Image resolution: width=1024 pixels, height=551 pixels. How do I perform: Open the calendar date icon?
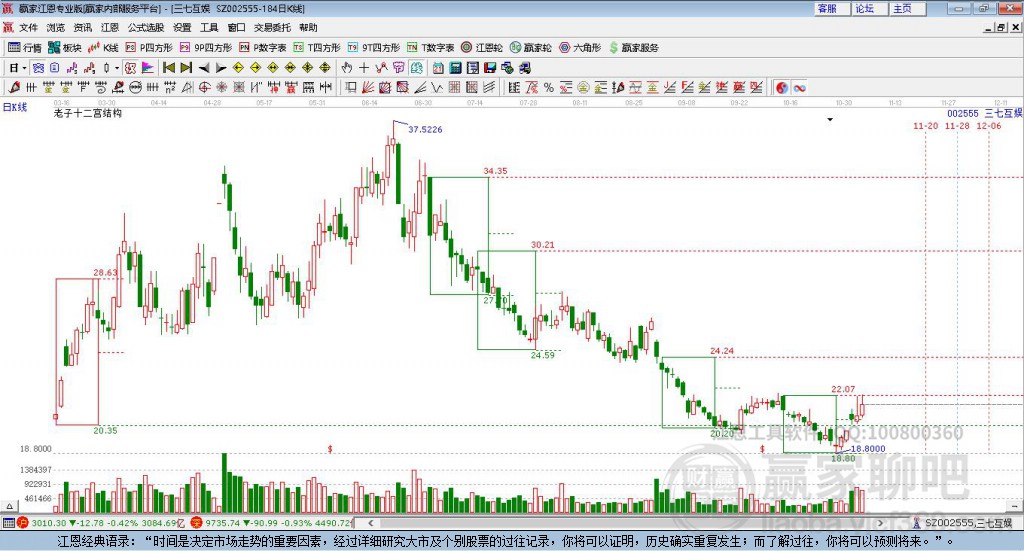tap(438, 68)
